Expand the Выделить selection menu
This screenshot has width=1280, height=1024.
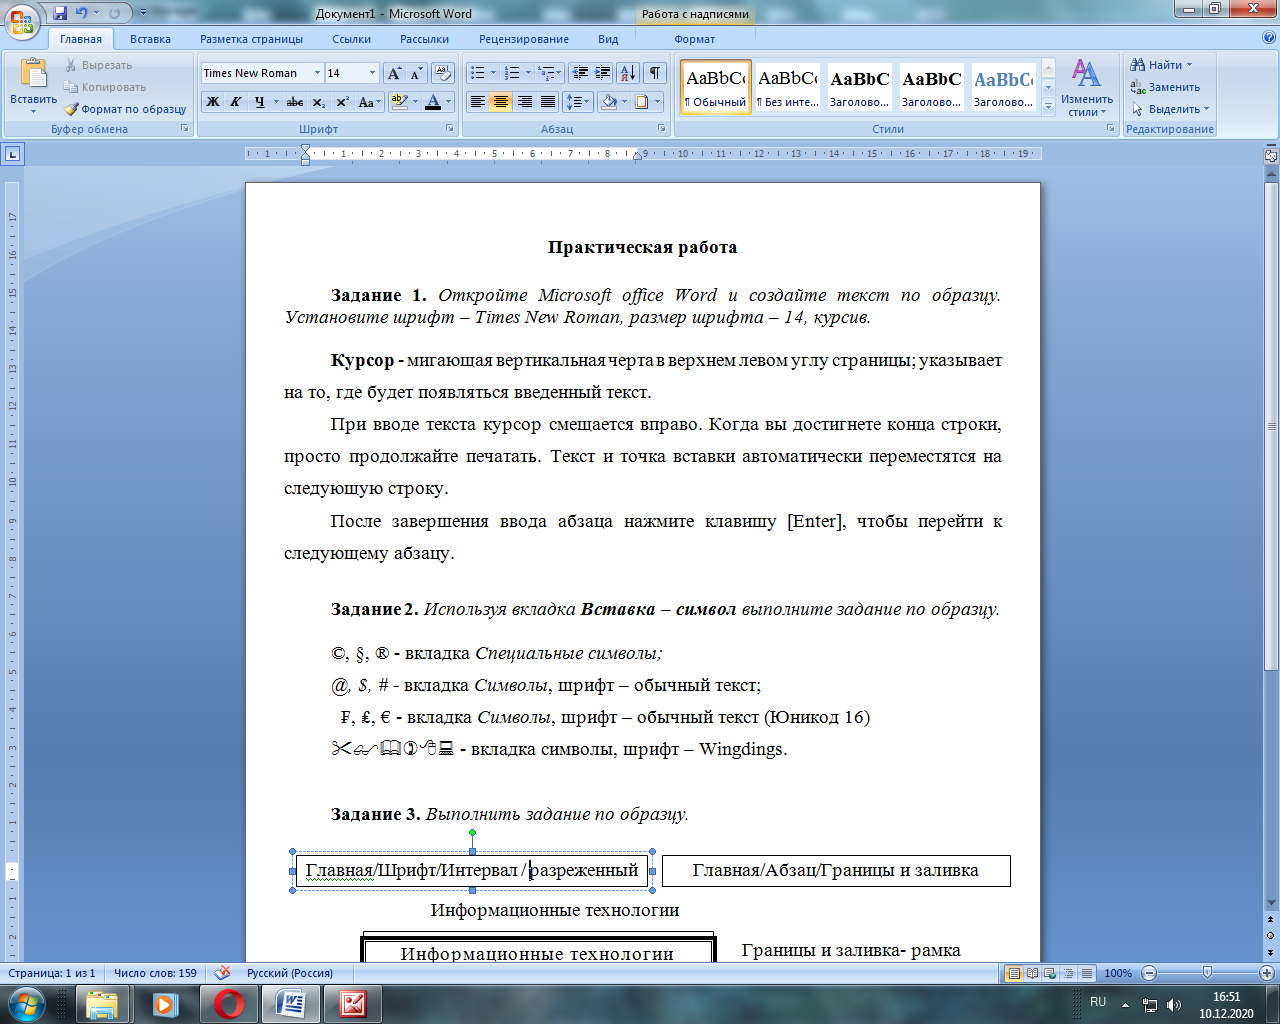click(1171, 109)
